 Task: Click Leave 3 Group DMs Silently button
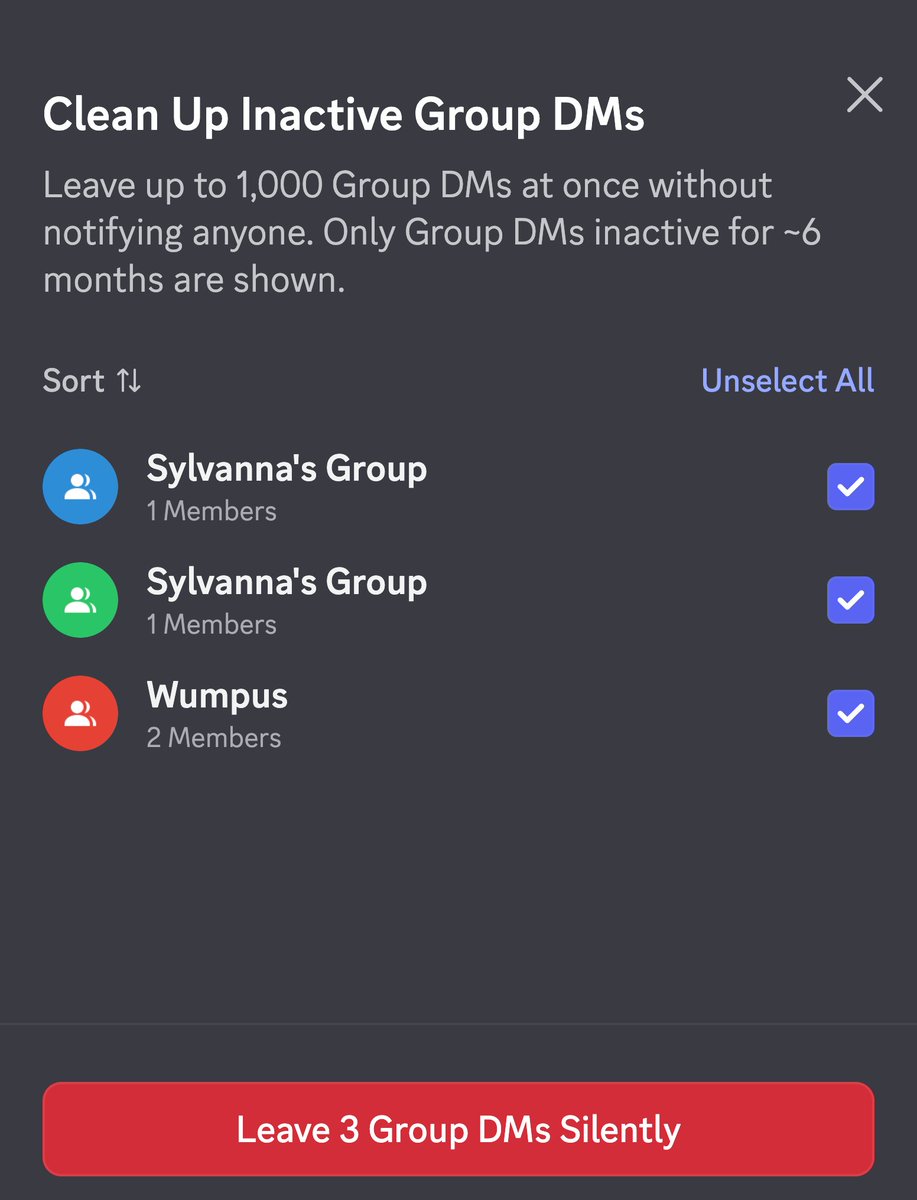click(x=458, y=1129)
